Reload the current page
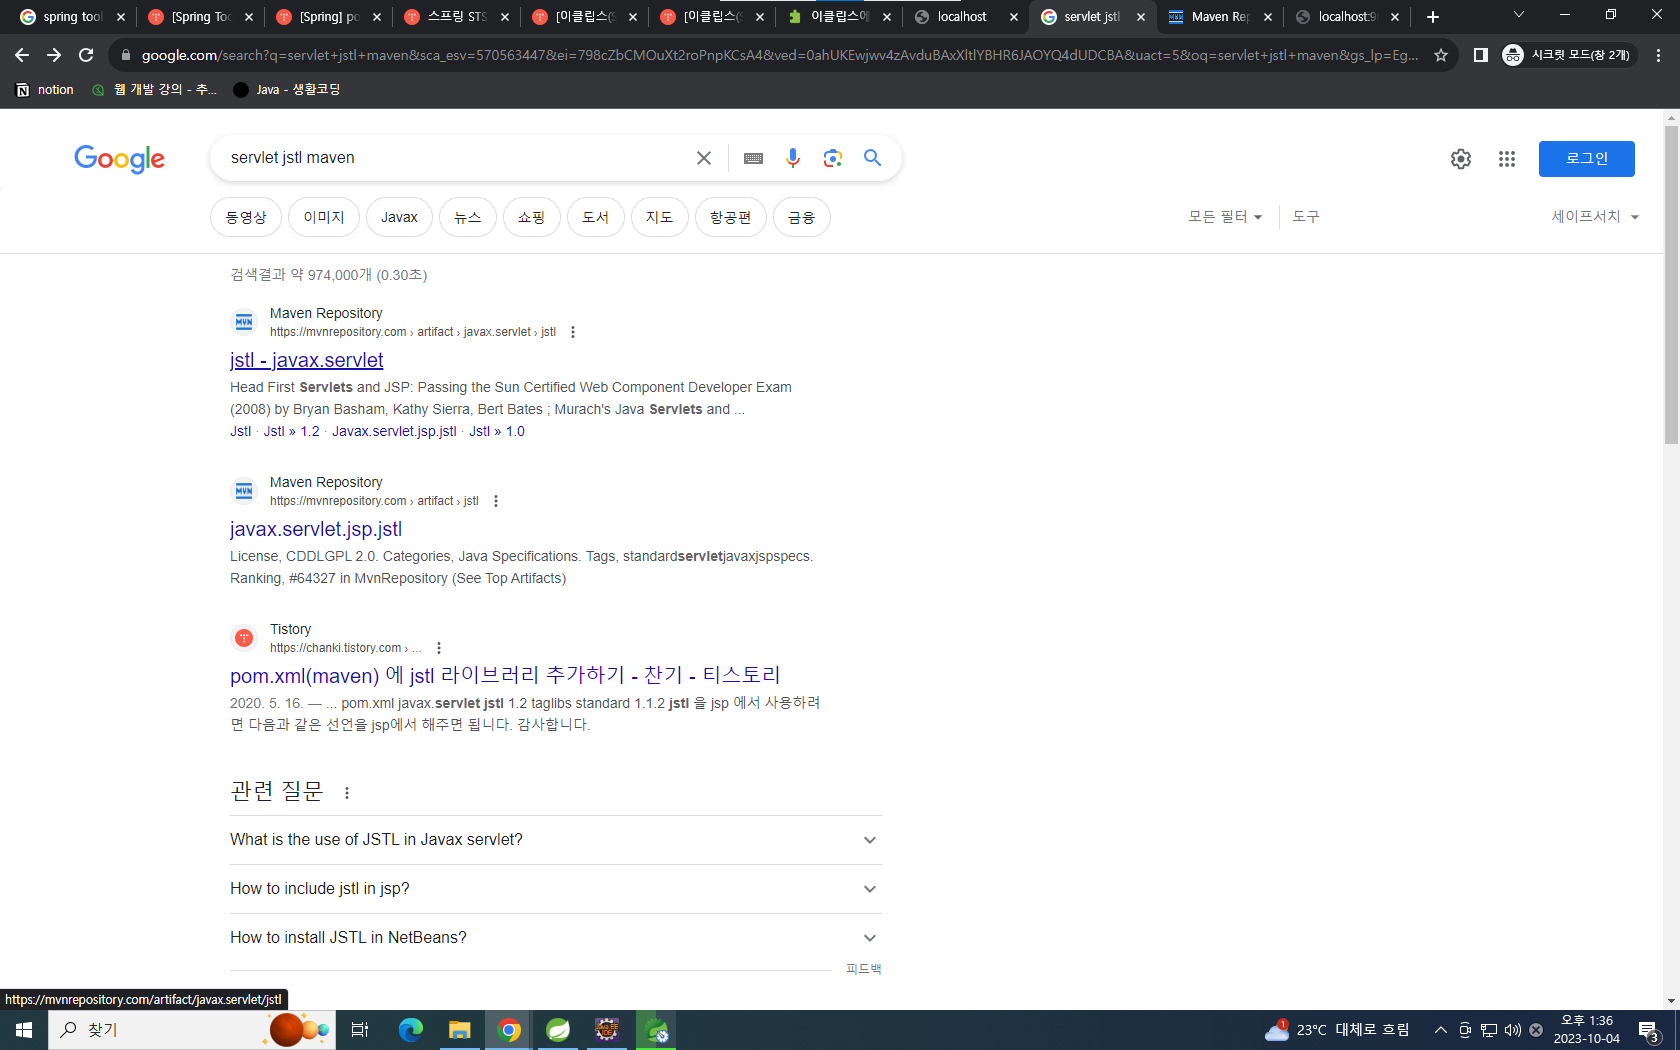Viewport: 1680px width, 1050px height. coord(86,55)
